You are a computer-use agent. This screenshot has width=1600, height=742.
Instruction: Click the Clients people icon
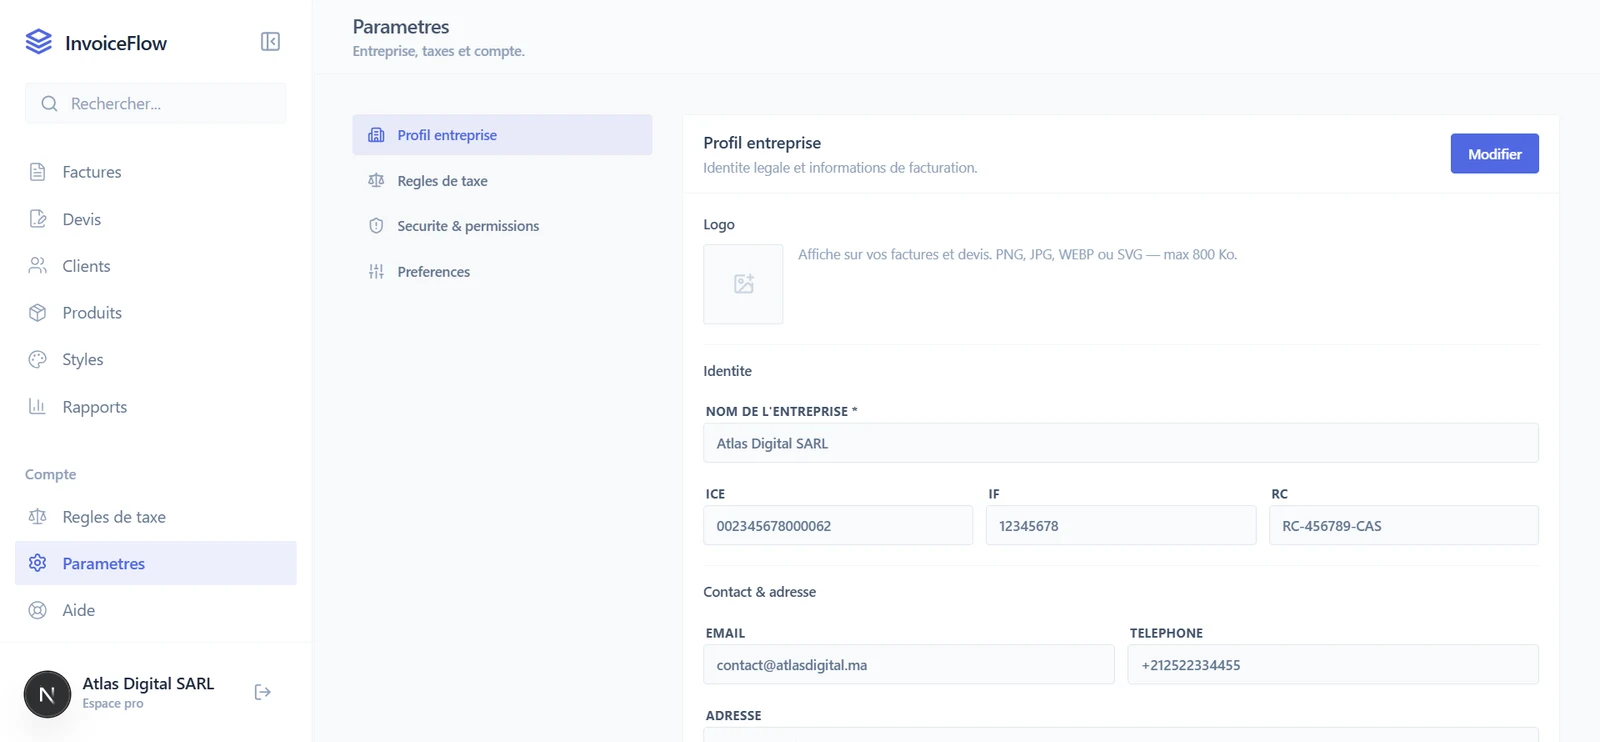(x=38, y=266)
